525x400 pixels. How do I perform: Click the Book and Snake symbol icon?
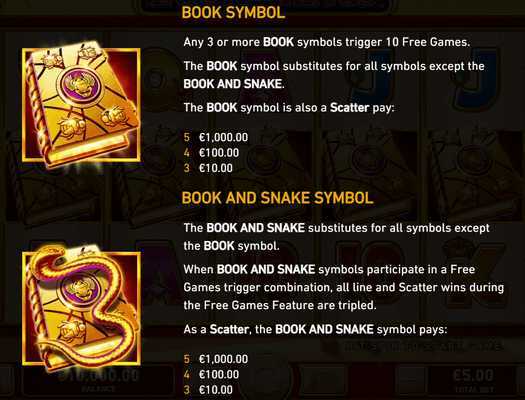[x=81, y=308]
